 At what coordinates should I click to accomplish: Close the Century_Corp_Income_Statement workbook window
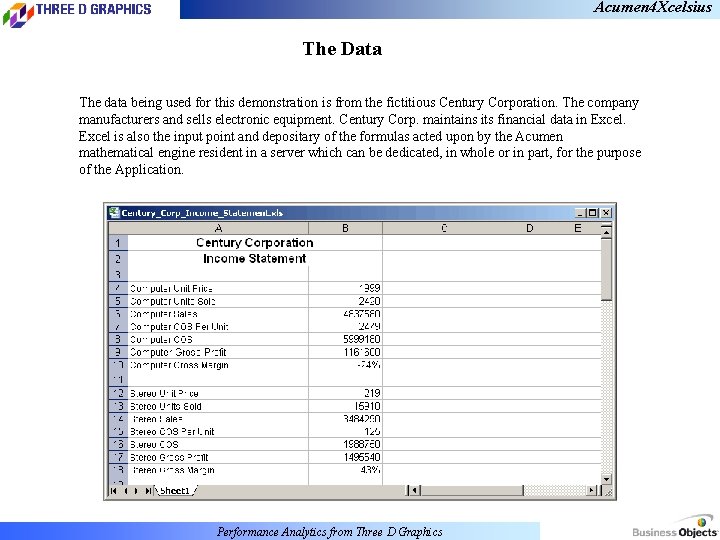[606, 213]
